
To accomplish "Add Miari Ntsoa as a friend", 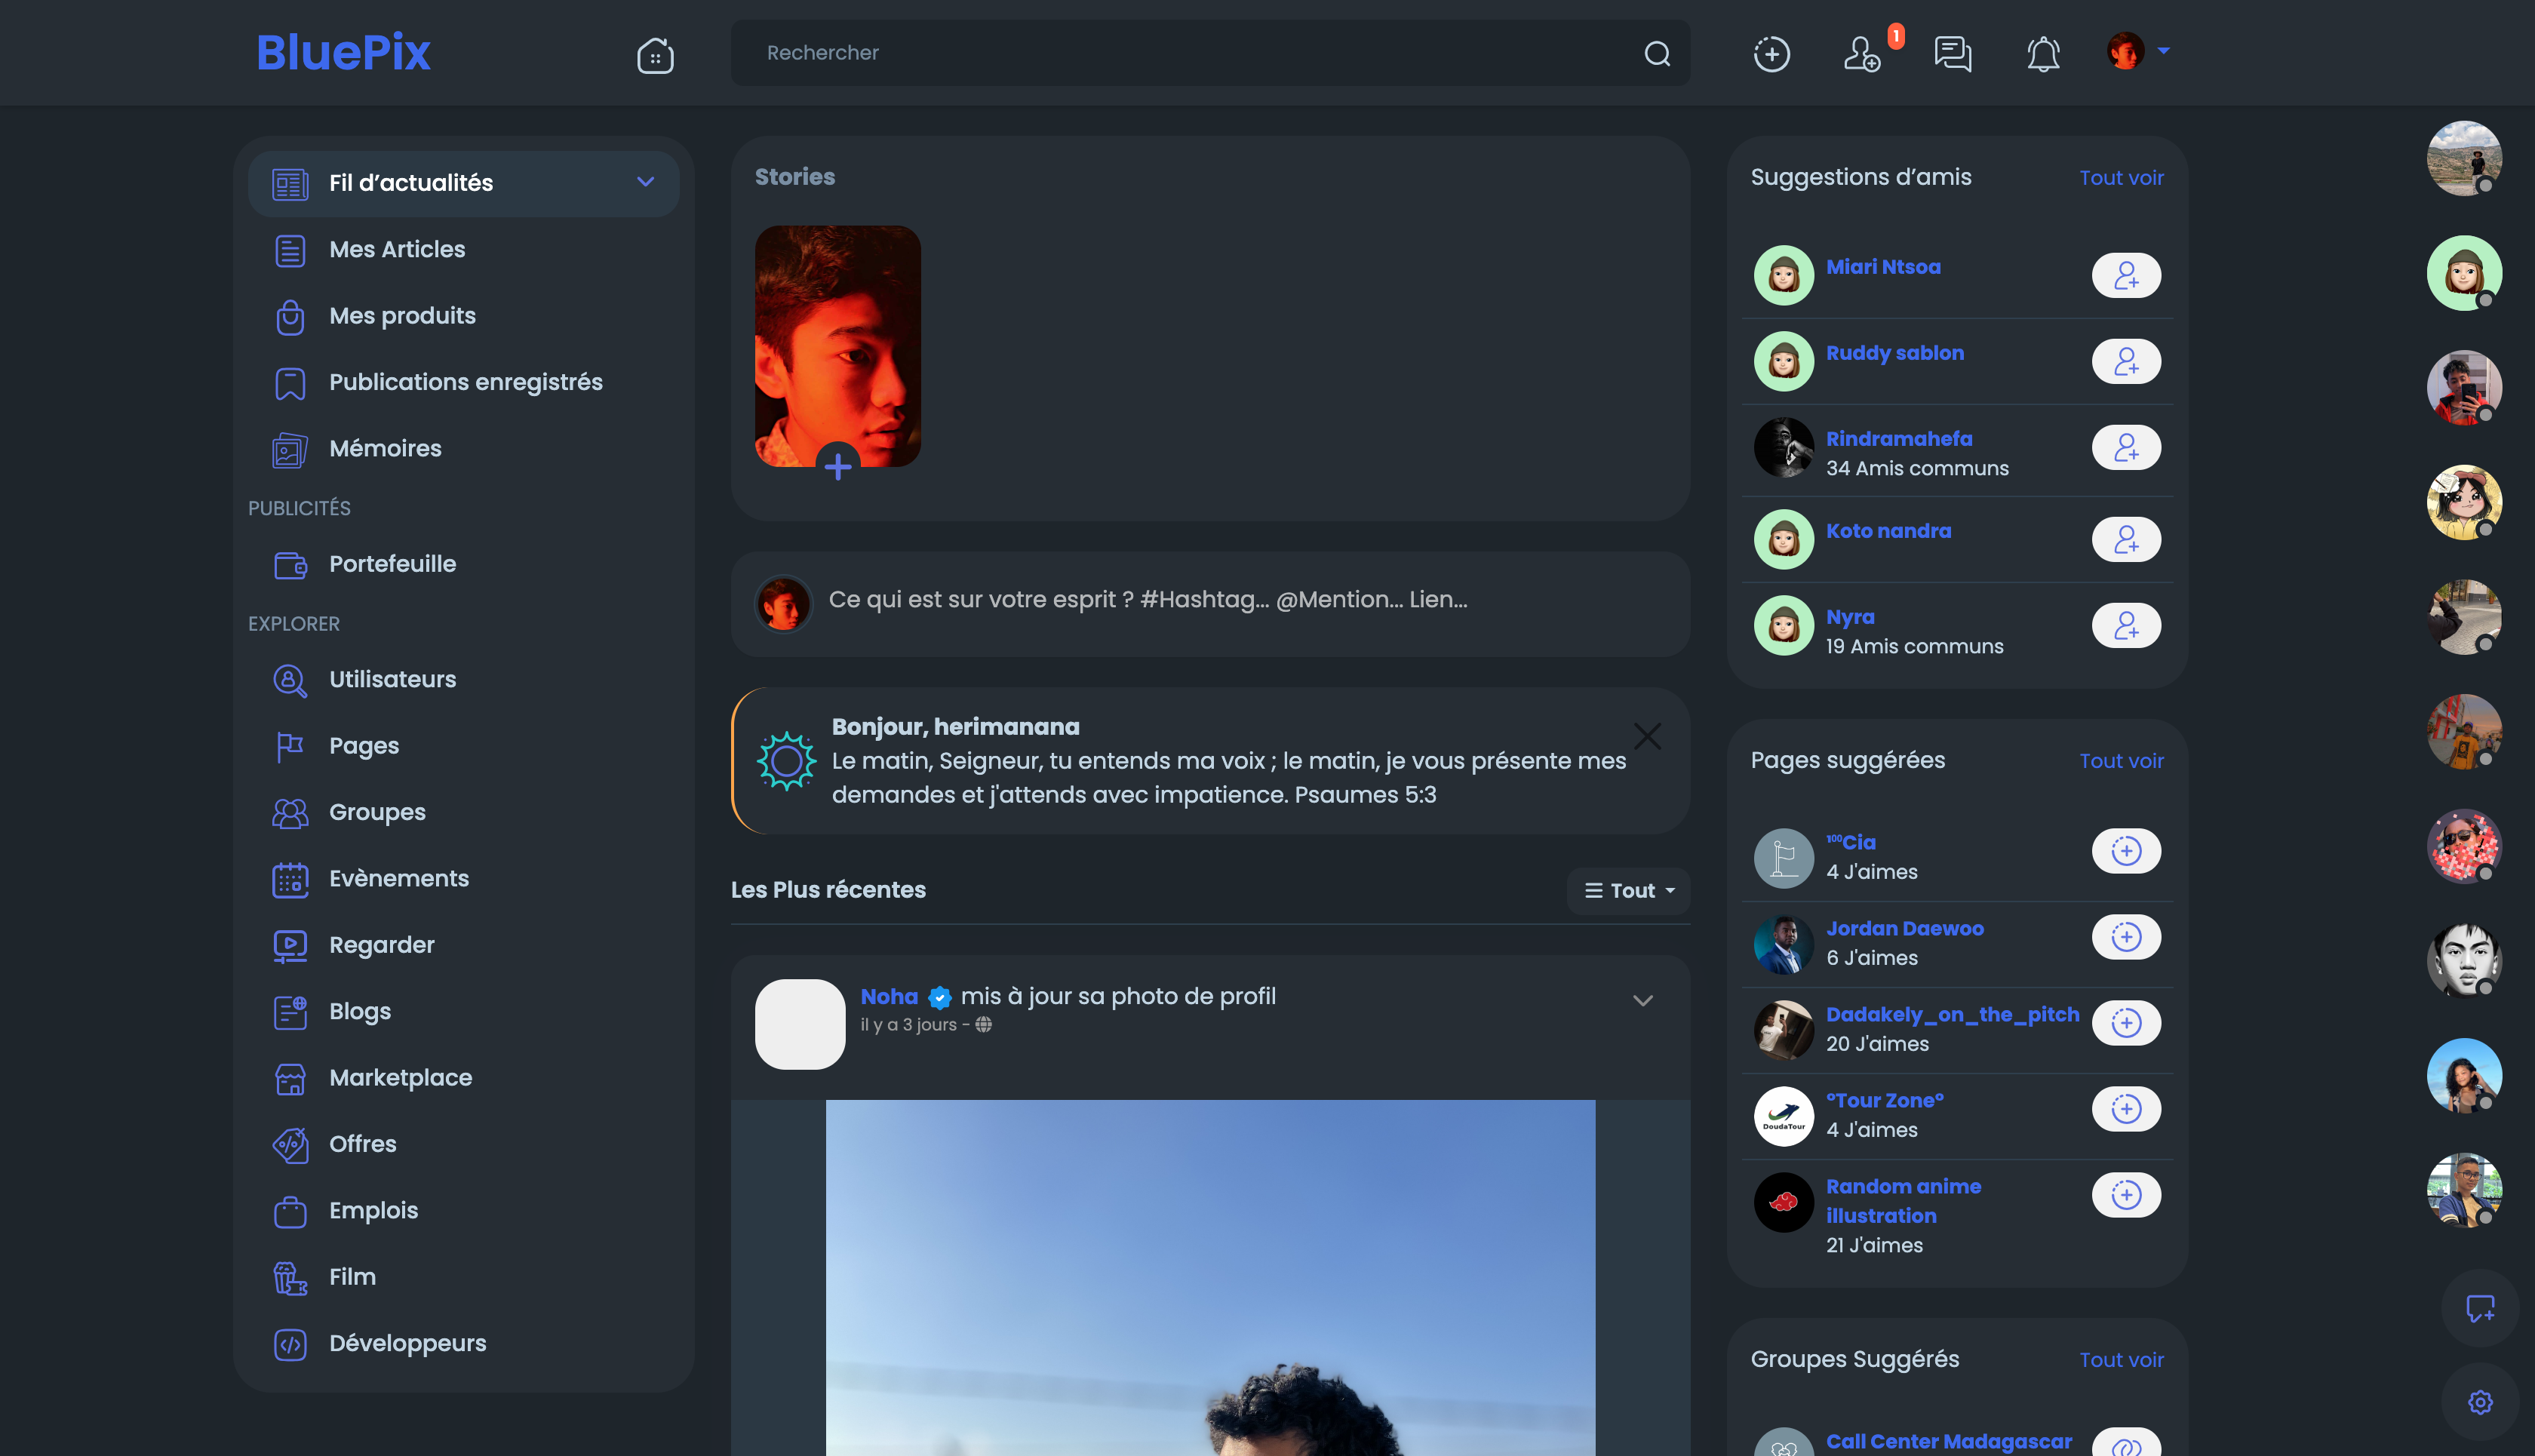I will [2126, 275].
